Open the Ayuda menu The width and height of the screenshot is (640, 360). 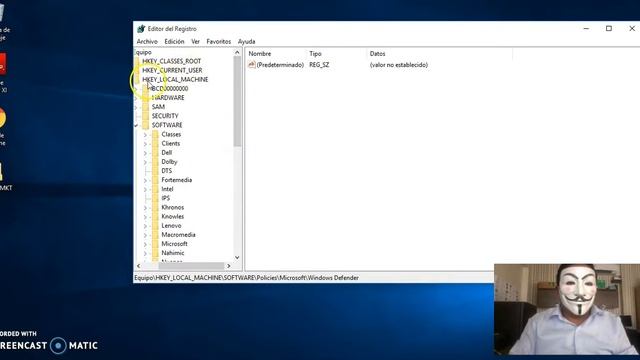click(x=247, y=42)
